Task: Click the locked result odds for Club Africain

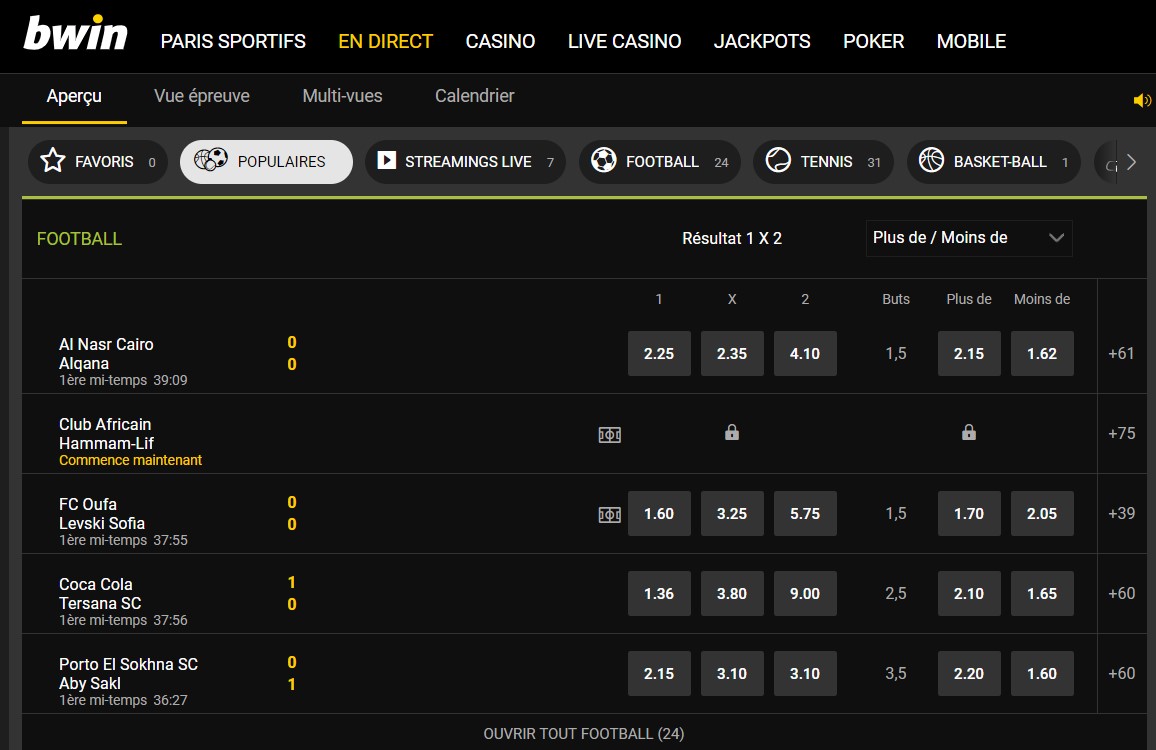Action: coord(731,433)
